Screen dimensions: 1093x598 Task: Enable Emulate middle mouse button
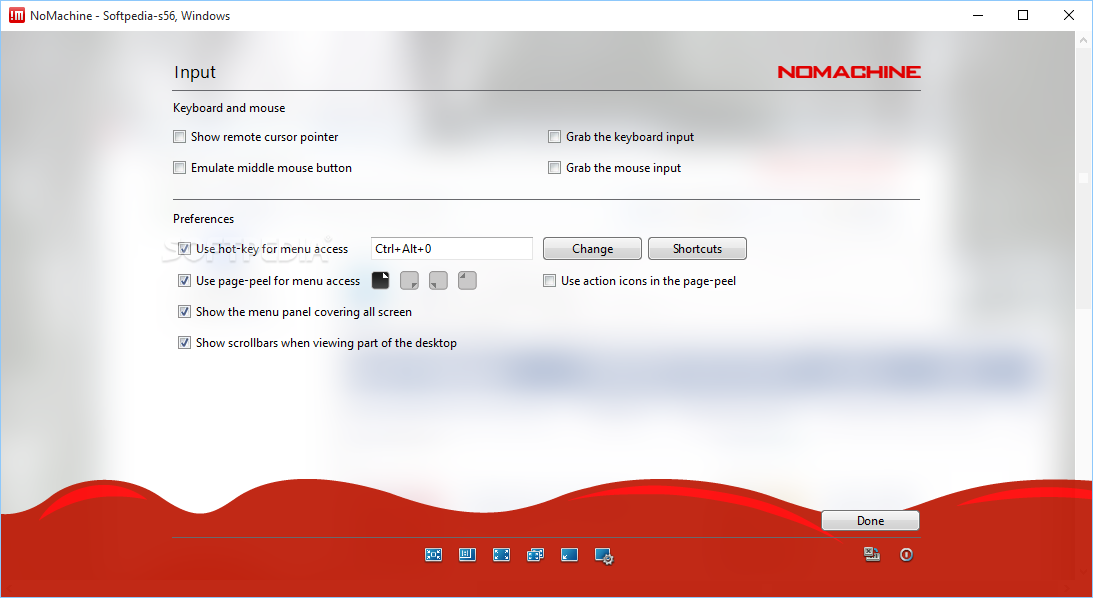click(x=180, y=167)
